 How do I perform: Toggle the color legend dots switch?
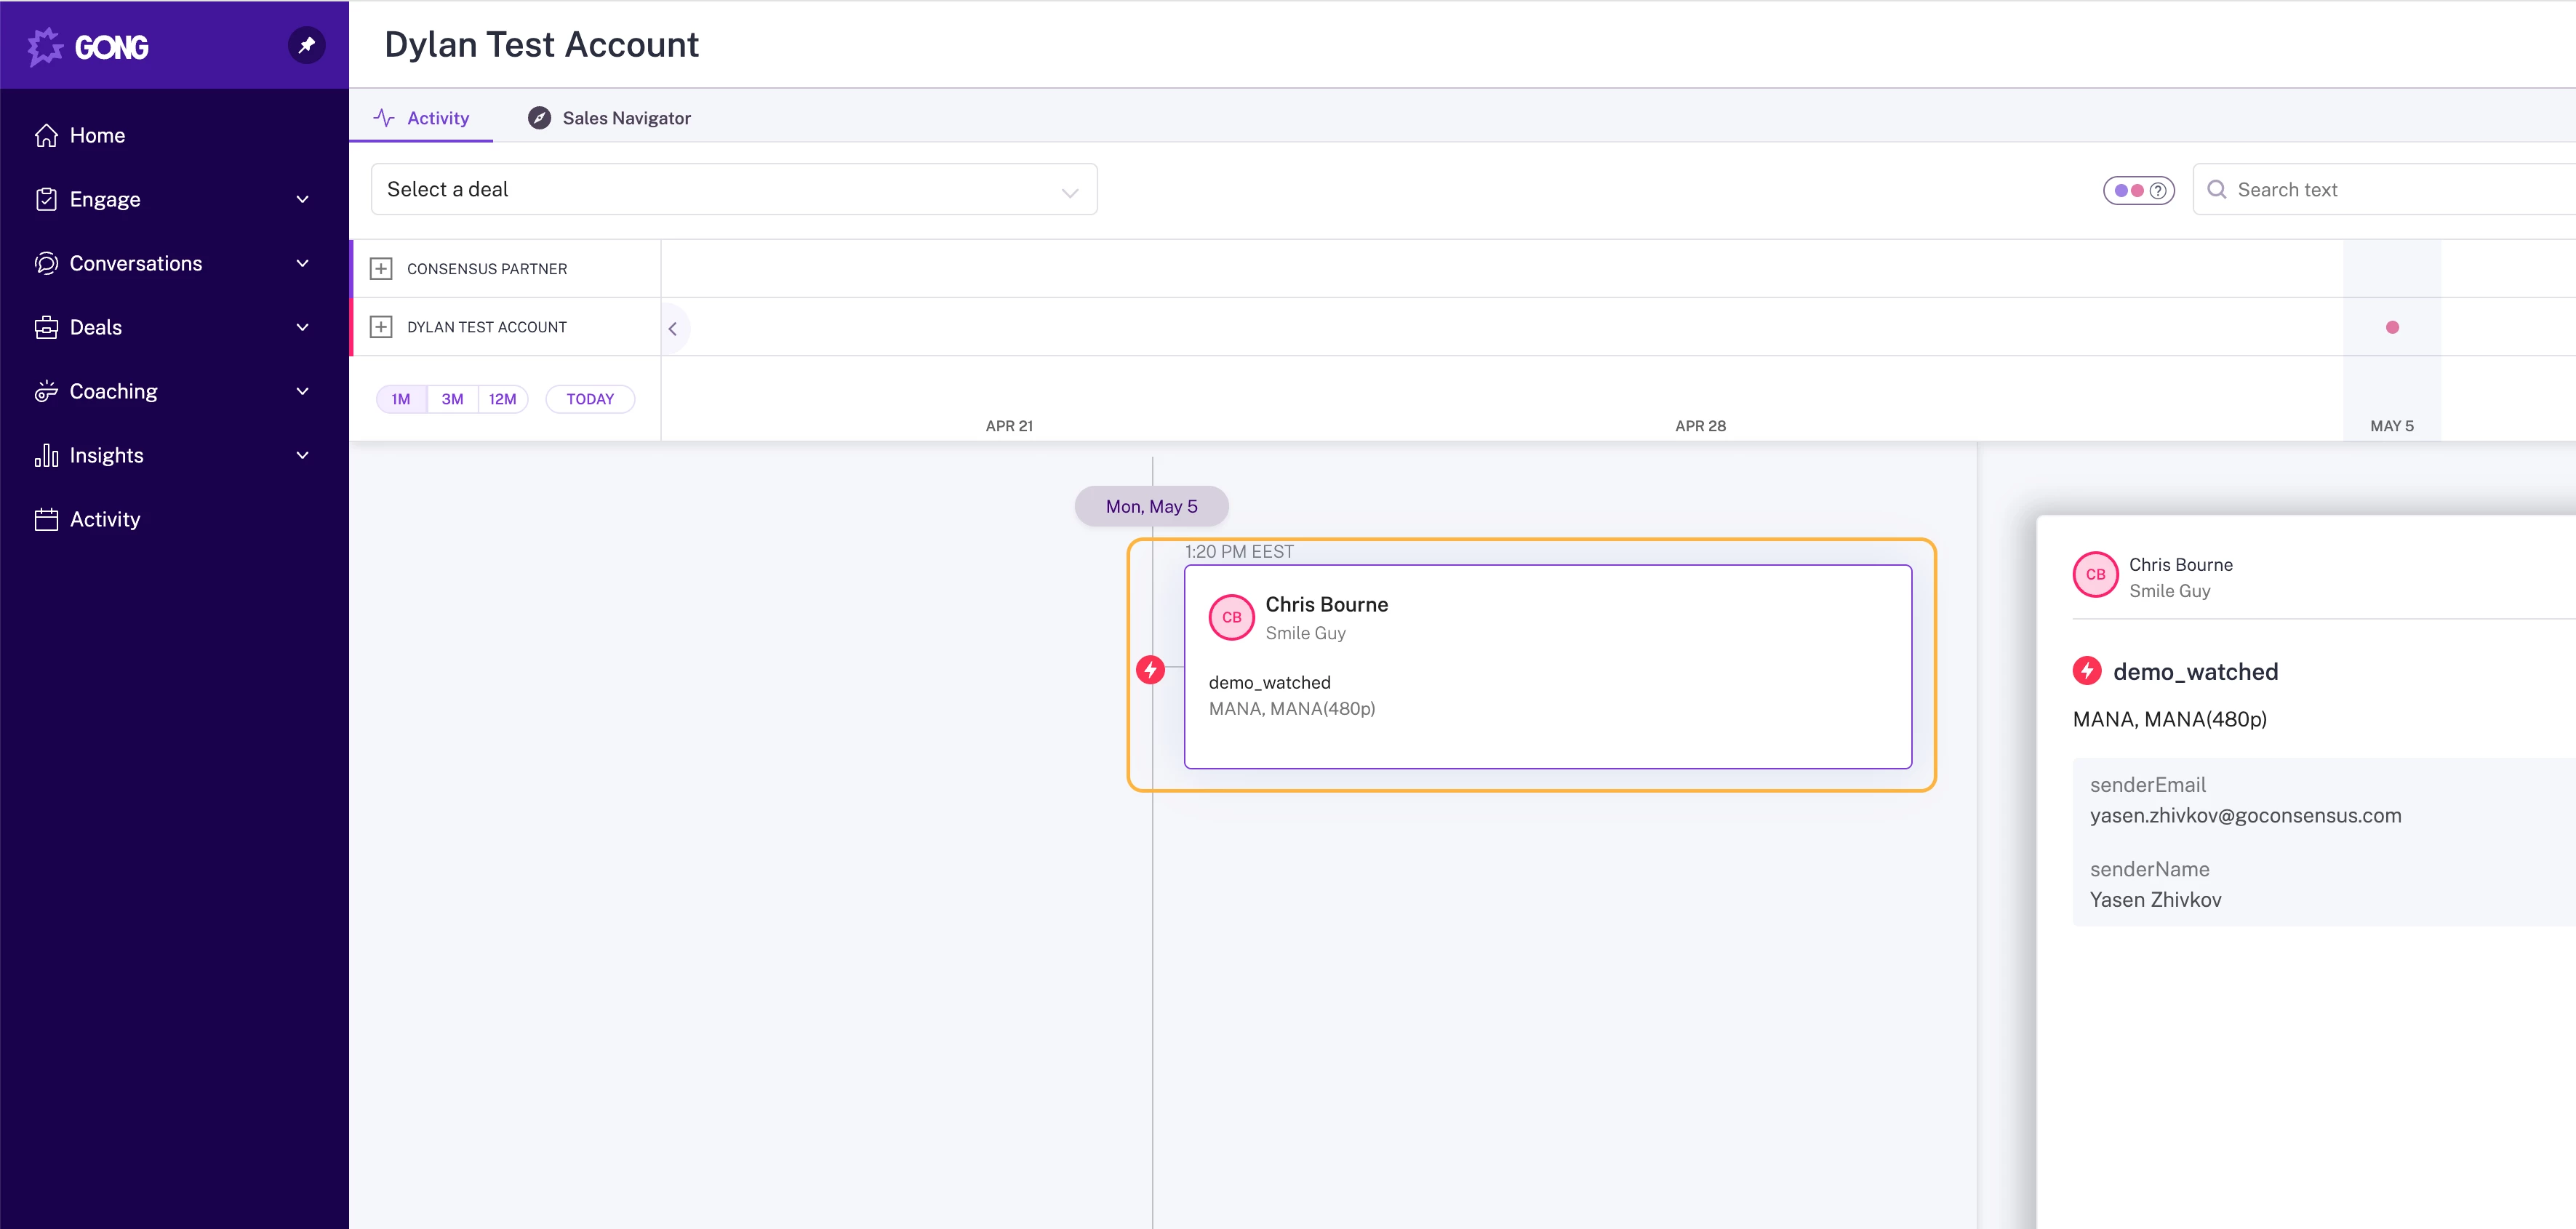click(x=2138, y=190)
